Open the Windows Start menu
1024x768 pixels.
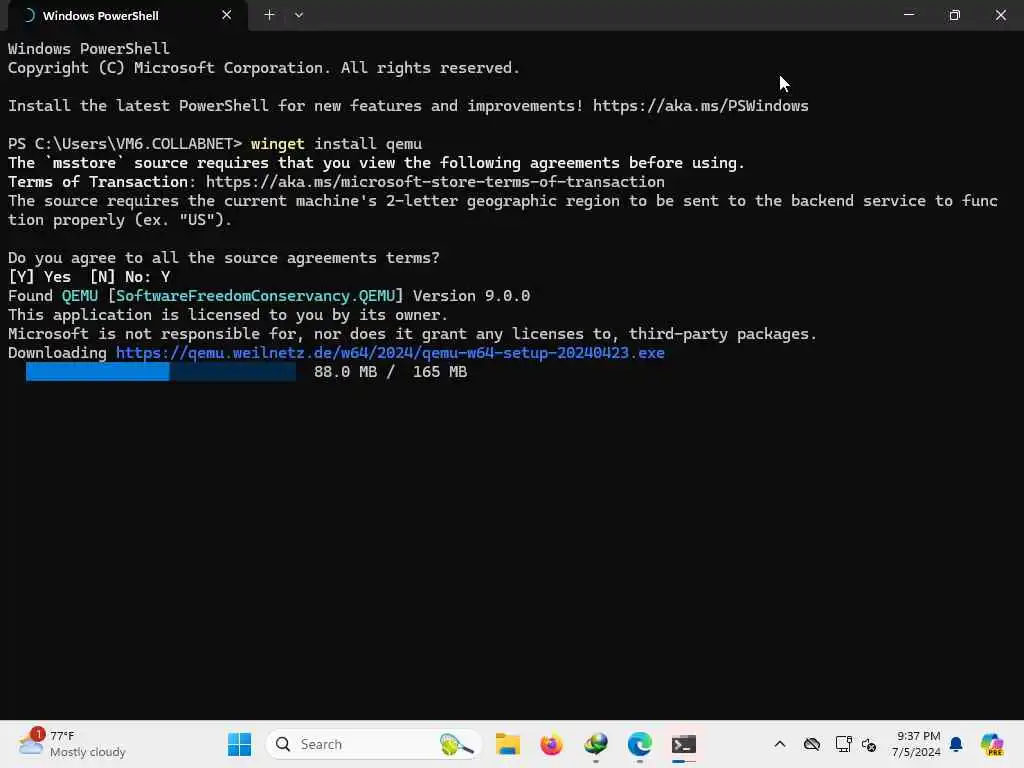(239, 744)
